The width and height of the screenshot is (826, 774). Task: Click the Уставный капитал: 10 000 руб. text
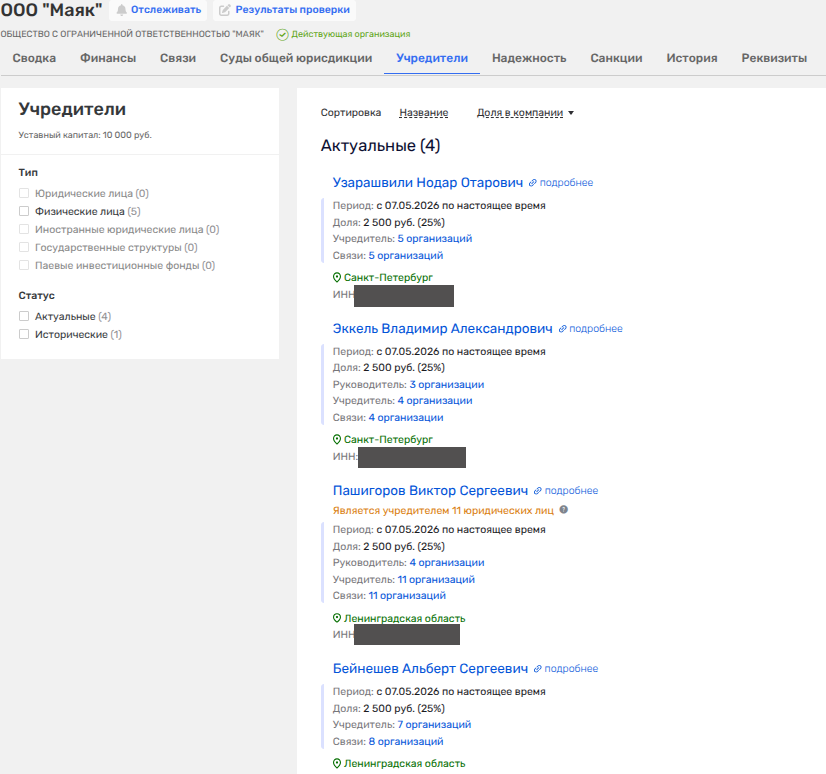tap(85, 135)
